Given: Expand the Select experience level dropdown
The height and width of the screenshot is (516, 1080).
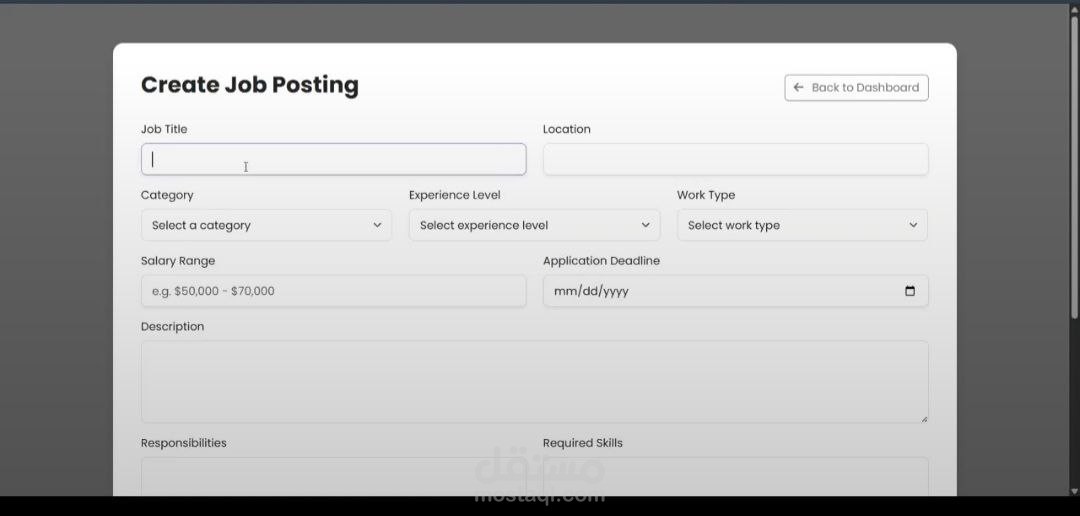Looking at the screenshot, I should [x=534, y=225].
